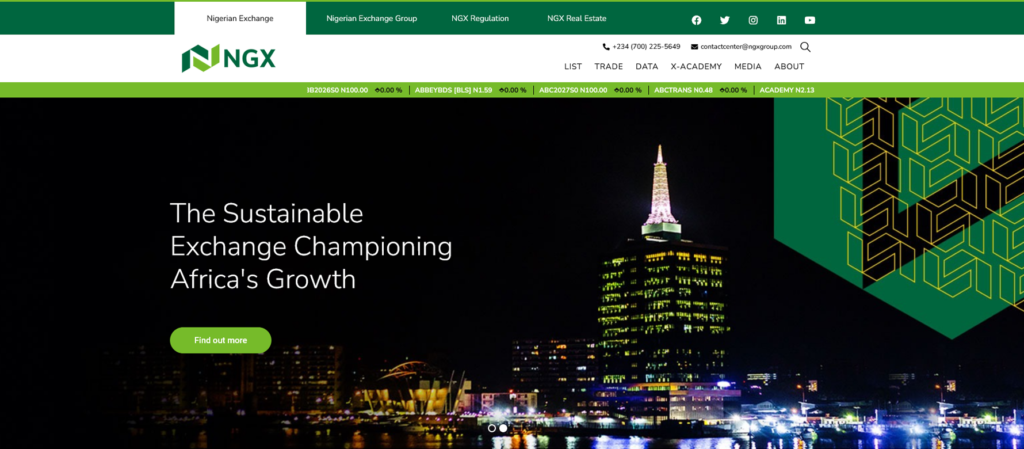Open NGX Instagram icon
The height and width of the screenshot is (449, 1024).
coord(753,20)
